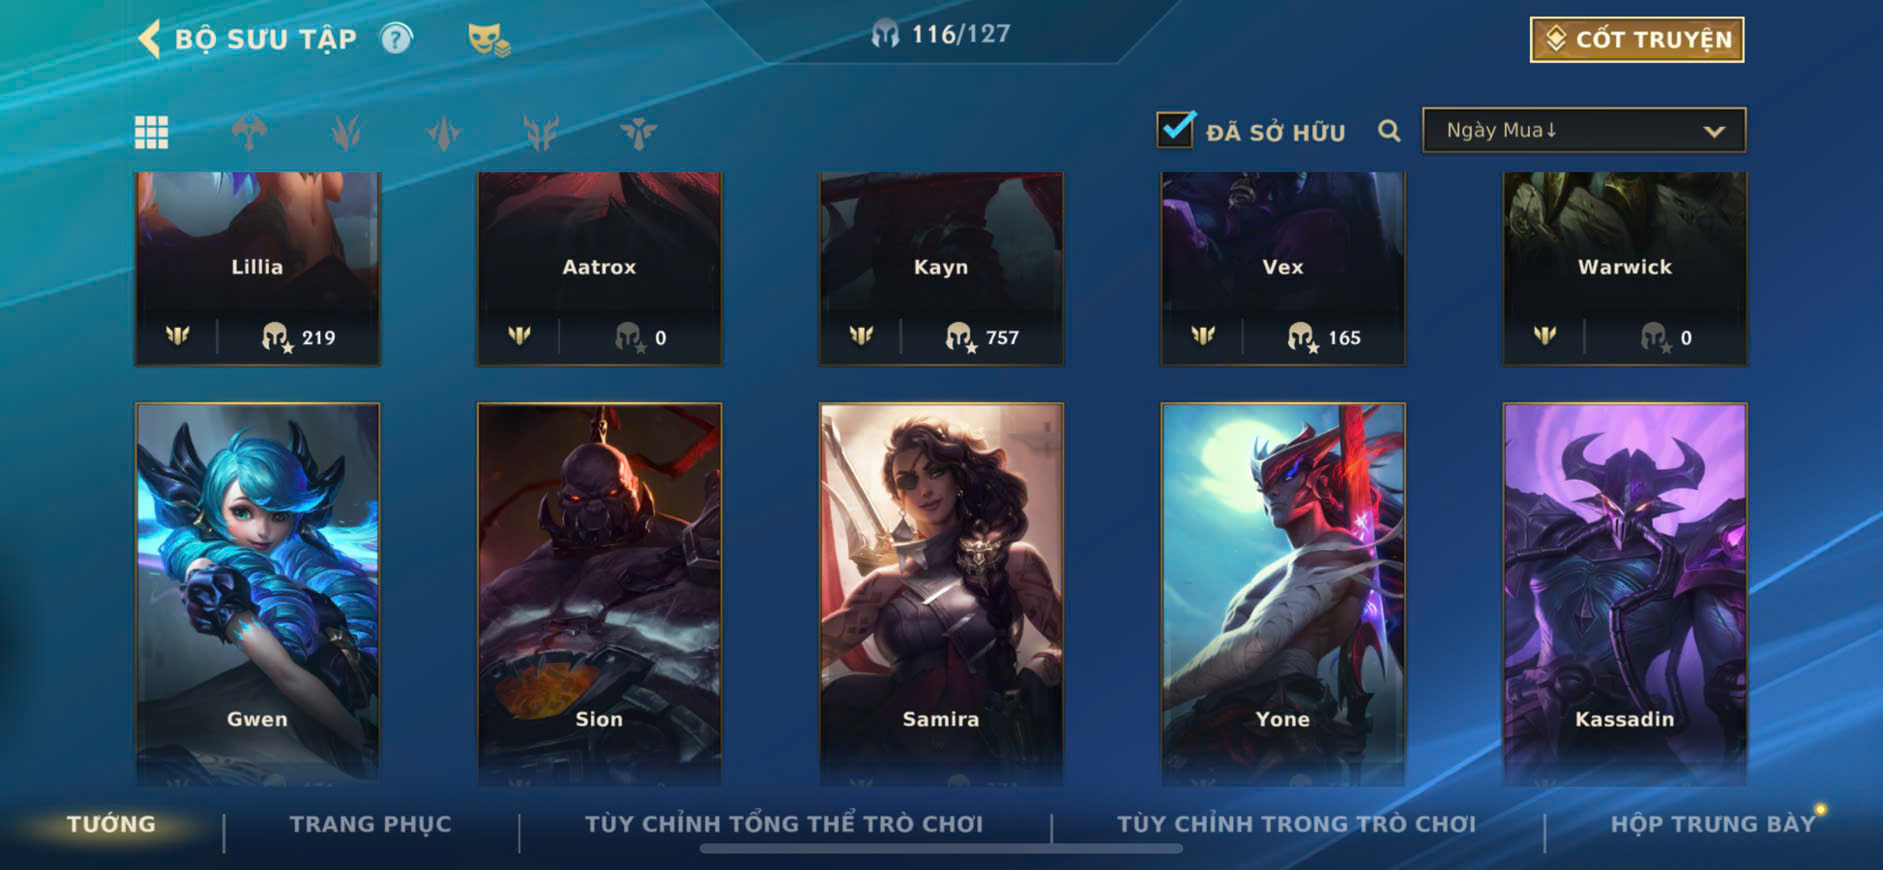Switch to the Trang Phục tab

[370, 824]
